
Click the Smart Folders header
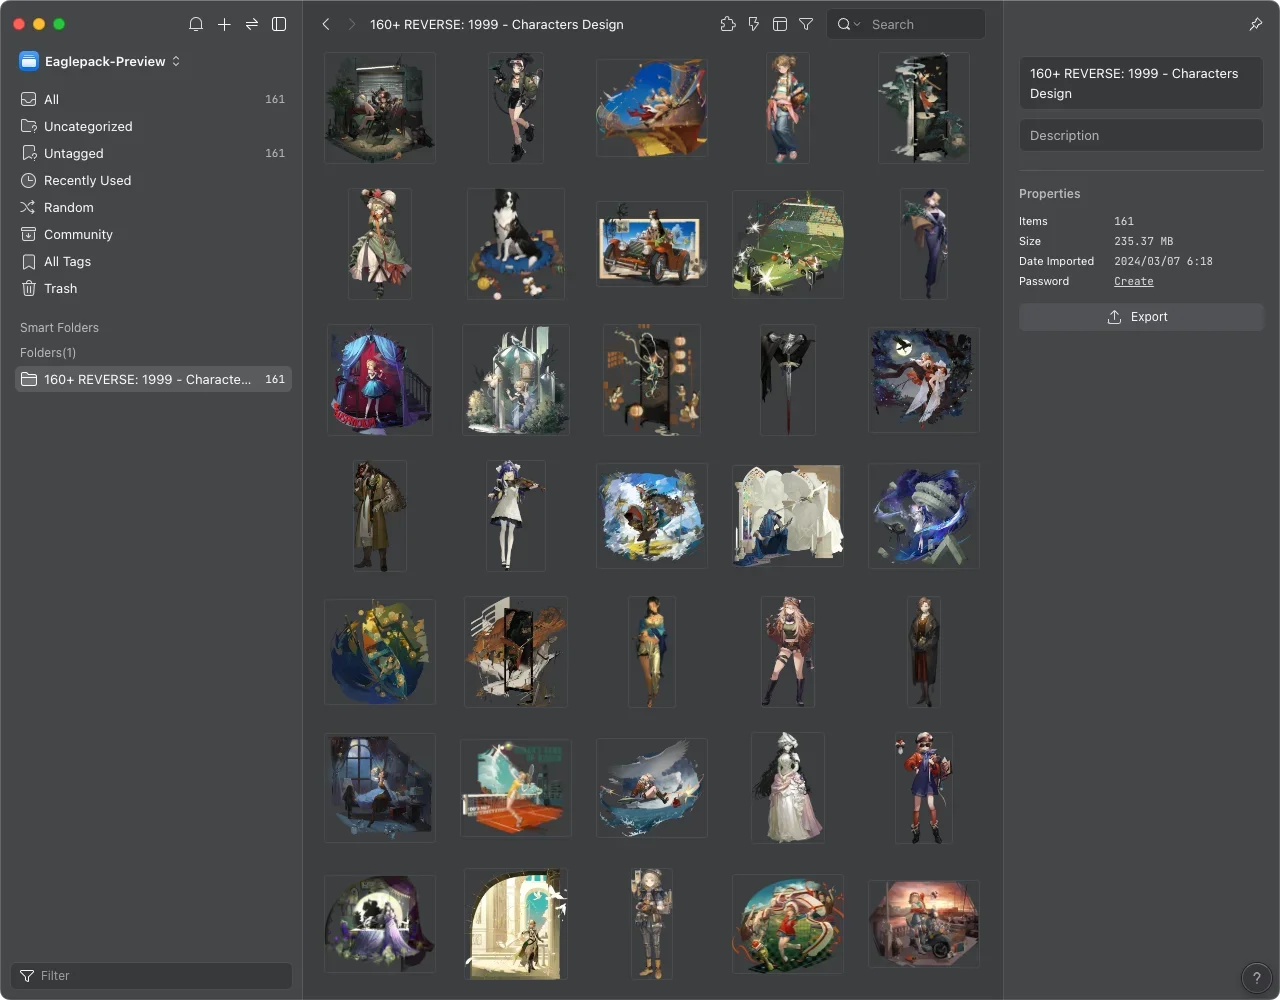pos(59,328)
